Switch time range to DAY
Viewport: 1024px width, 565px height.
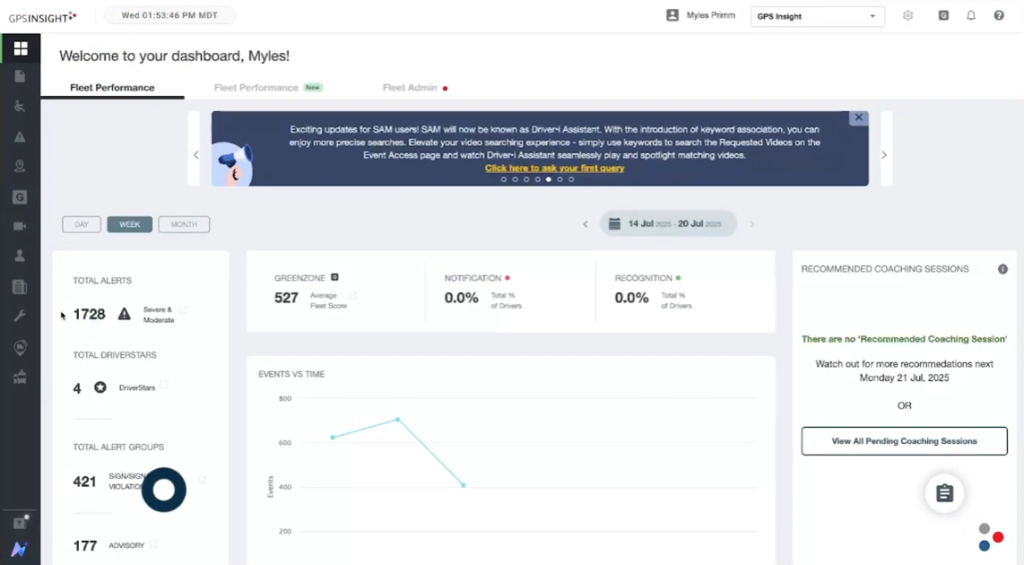(x=82, y=224)
